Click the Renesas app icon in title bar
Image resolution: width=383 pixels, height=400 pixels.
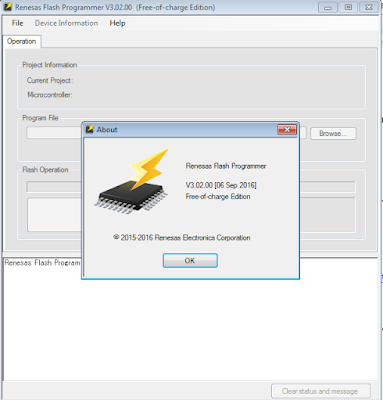tap(7, 7)
